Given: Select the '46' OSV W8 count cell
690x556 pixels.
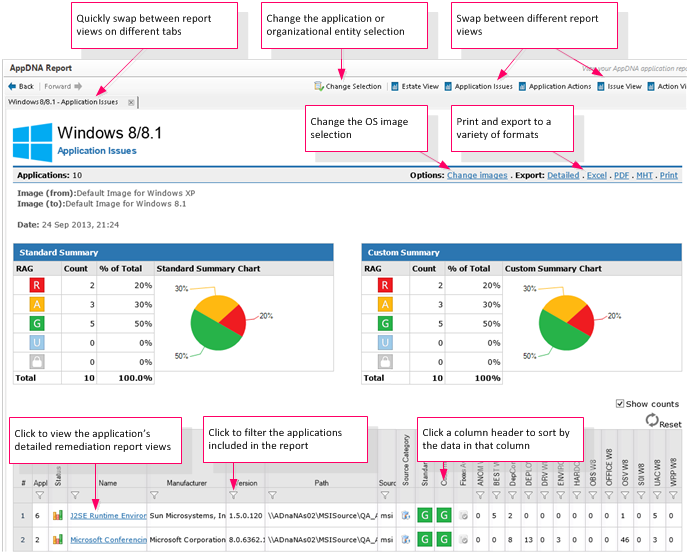Looking at the screenshot, I should [x=625, y=540].
